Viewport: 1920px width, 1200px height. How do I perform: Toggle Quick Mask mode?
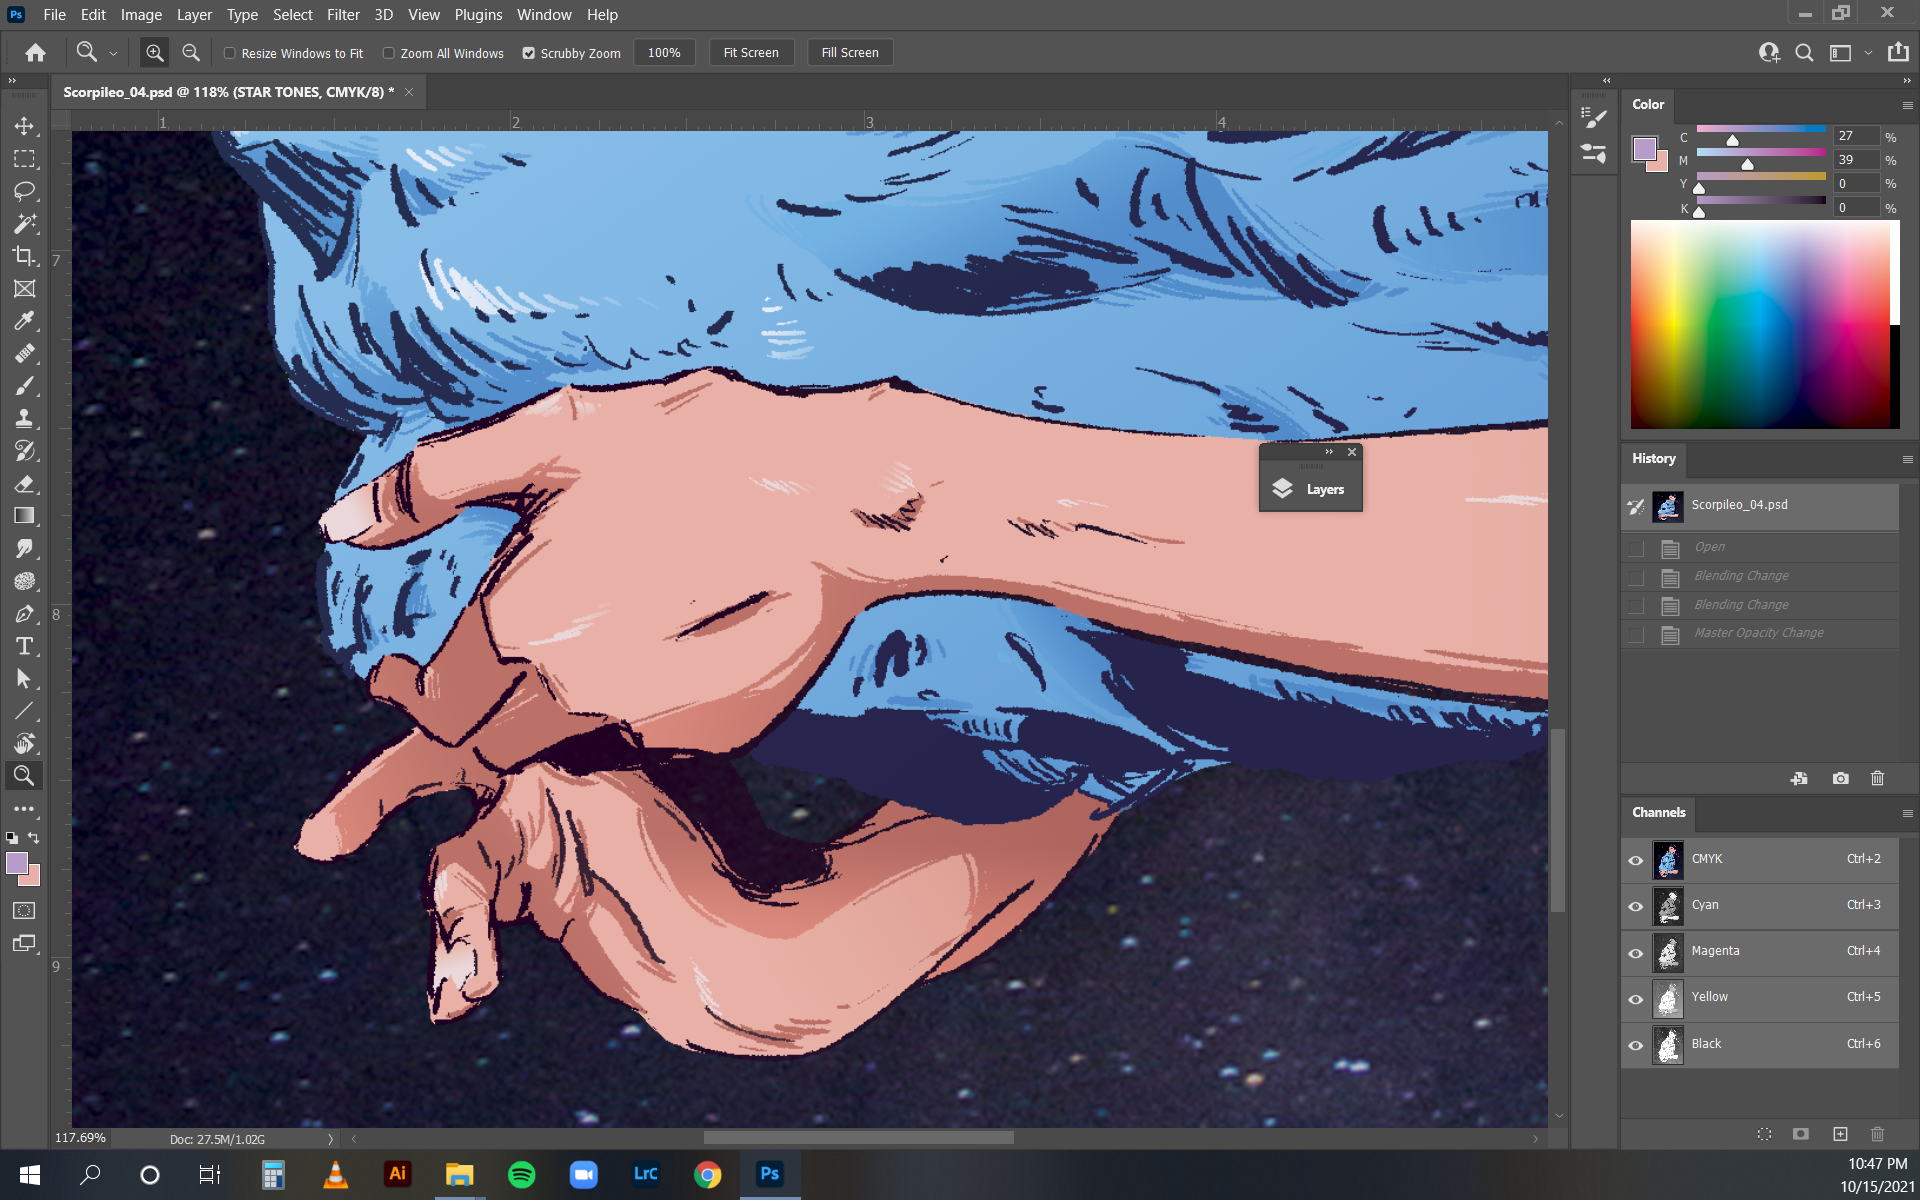(24, 911)
